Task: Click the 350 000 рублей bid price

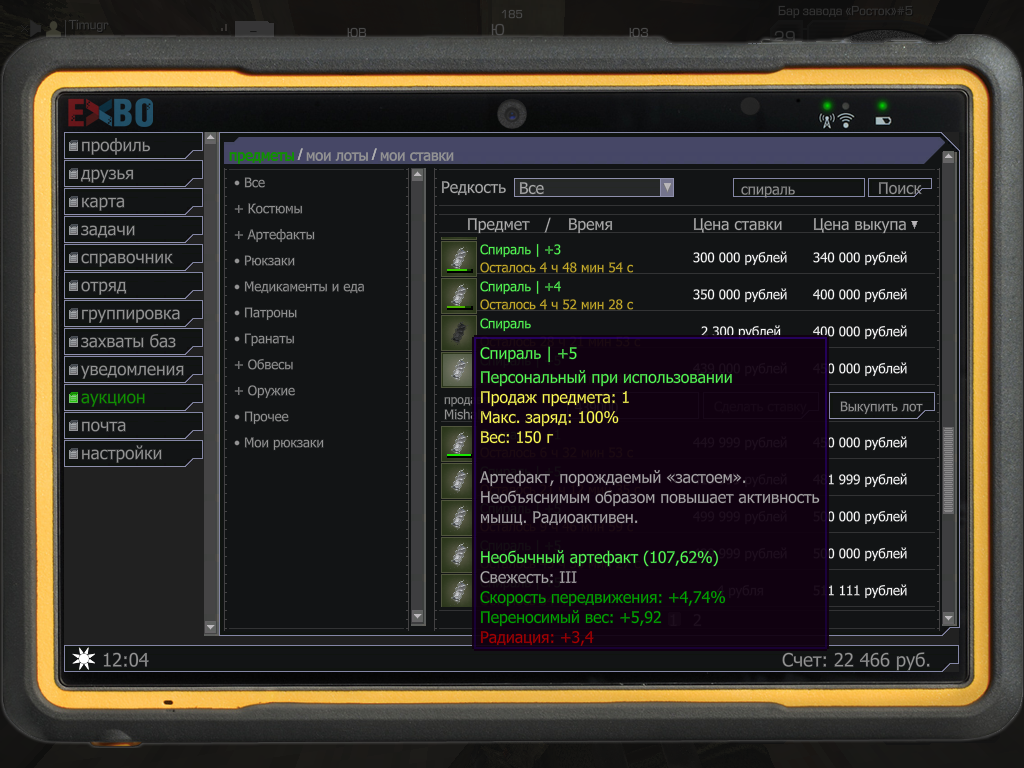Action: click(739, 295)
